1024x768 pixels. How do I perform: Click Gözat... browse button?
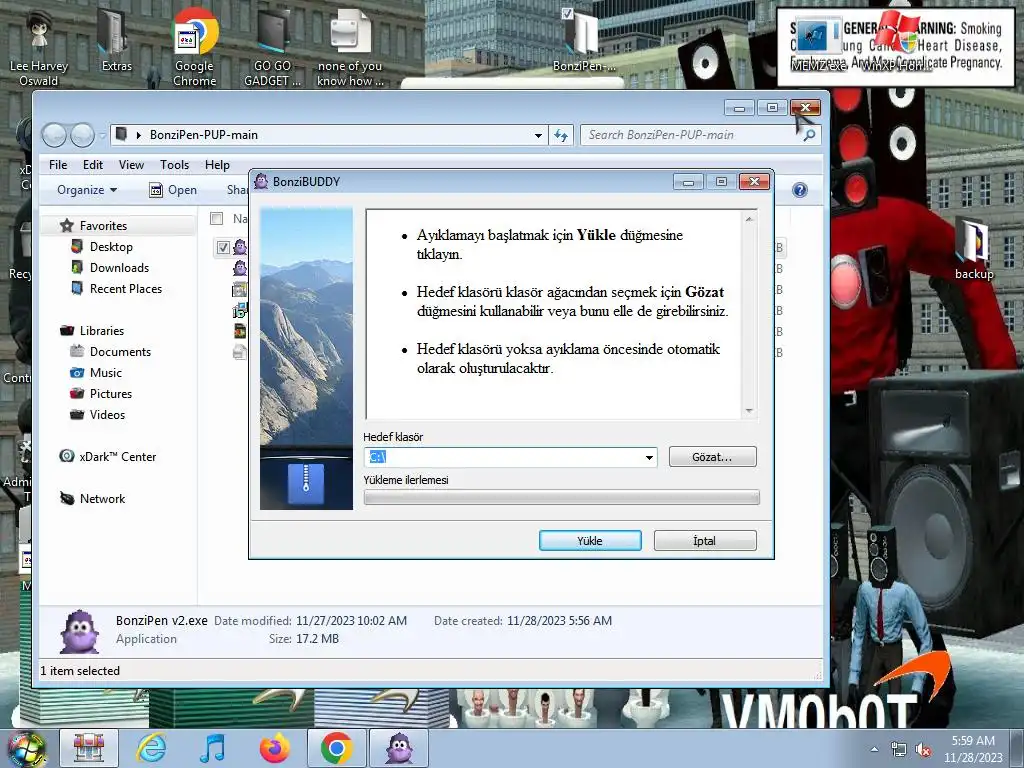tap(712, 457)
